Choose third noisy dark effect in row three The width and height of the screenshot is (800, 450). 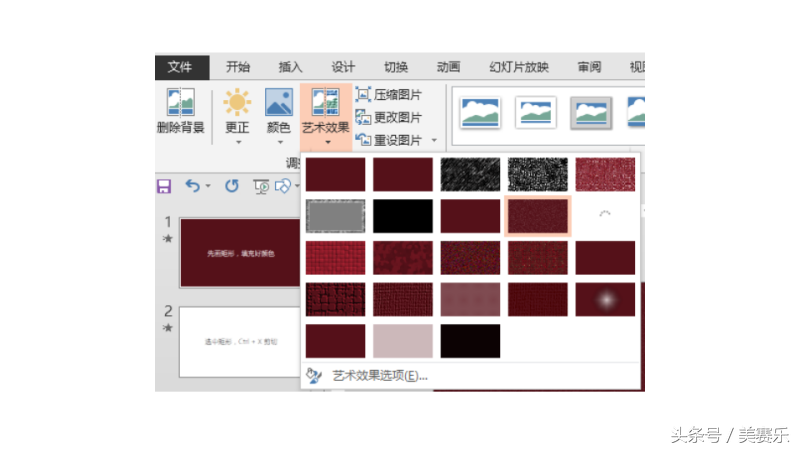coord(470,258)
